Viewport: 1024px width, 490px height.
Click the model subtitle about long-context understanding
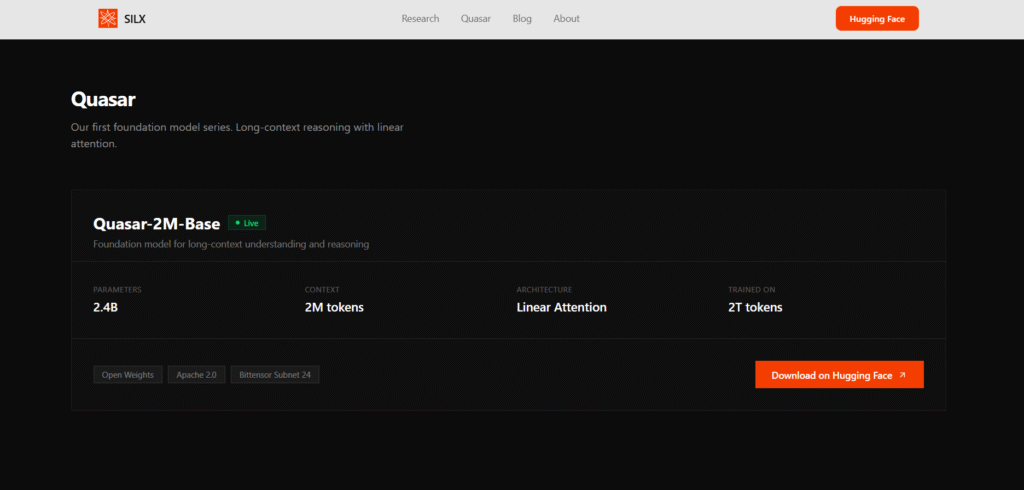231,244
